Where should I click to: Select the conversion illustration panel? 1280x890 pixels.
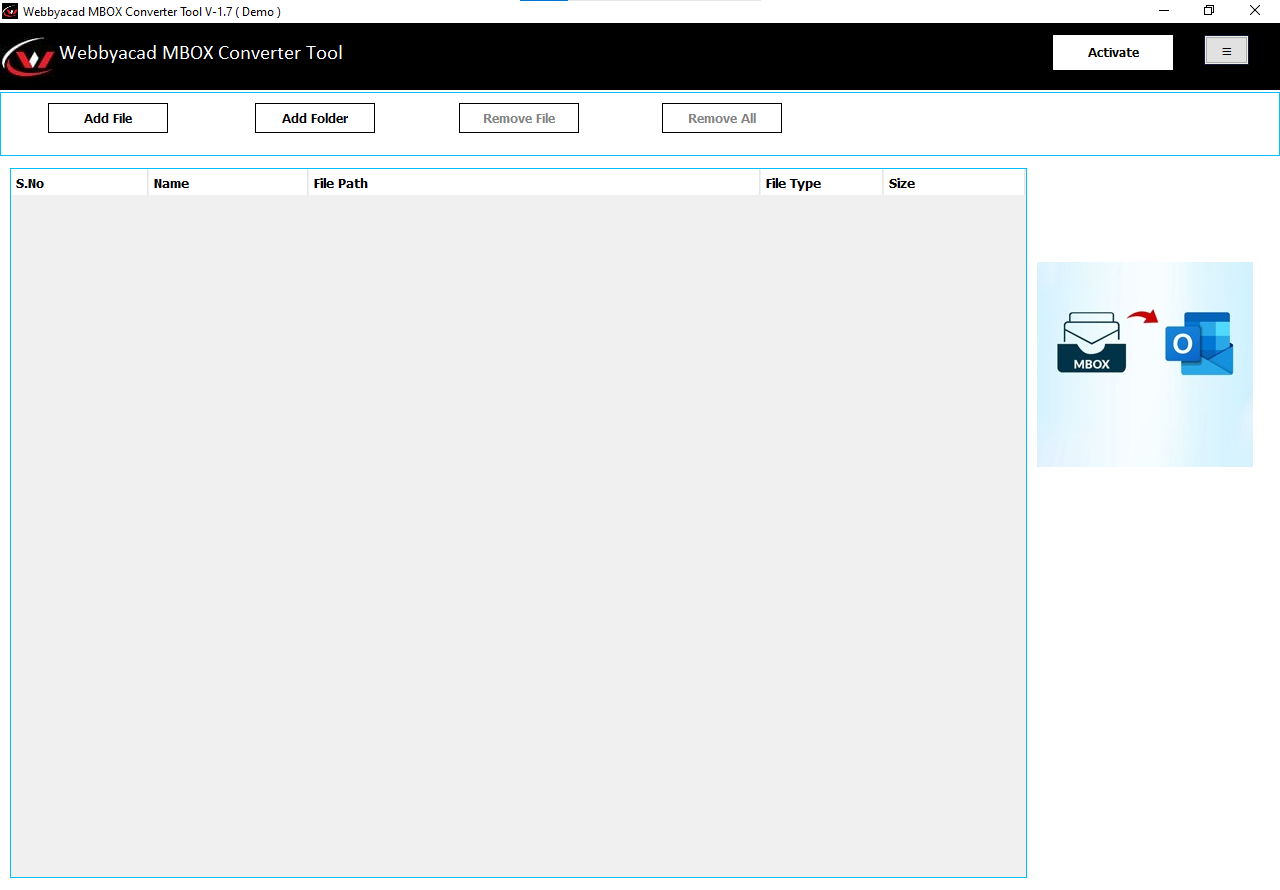[1145, 364]
